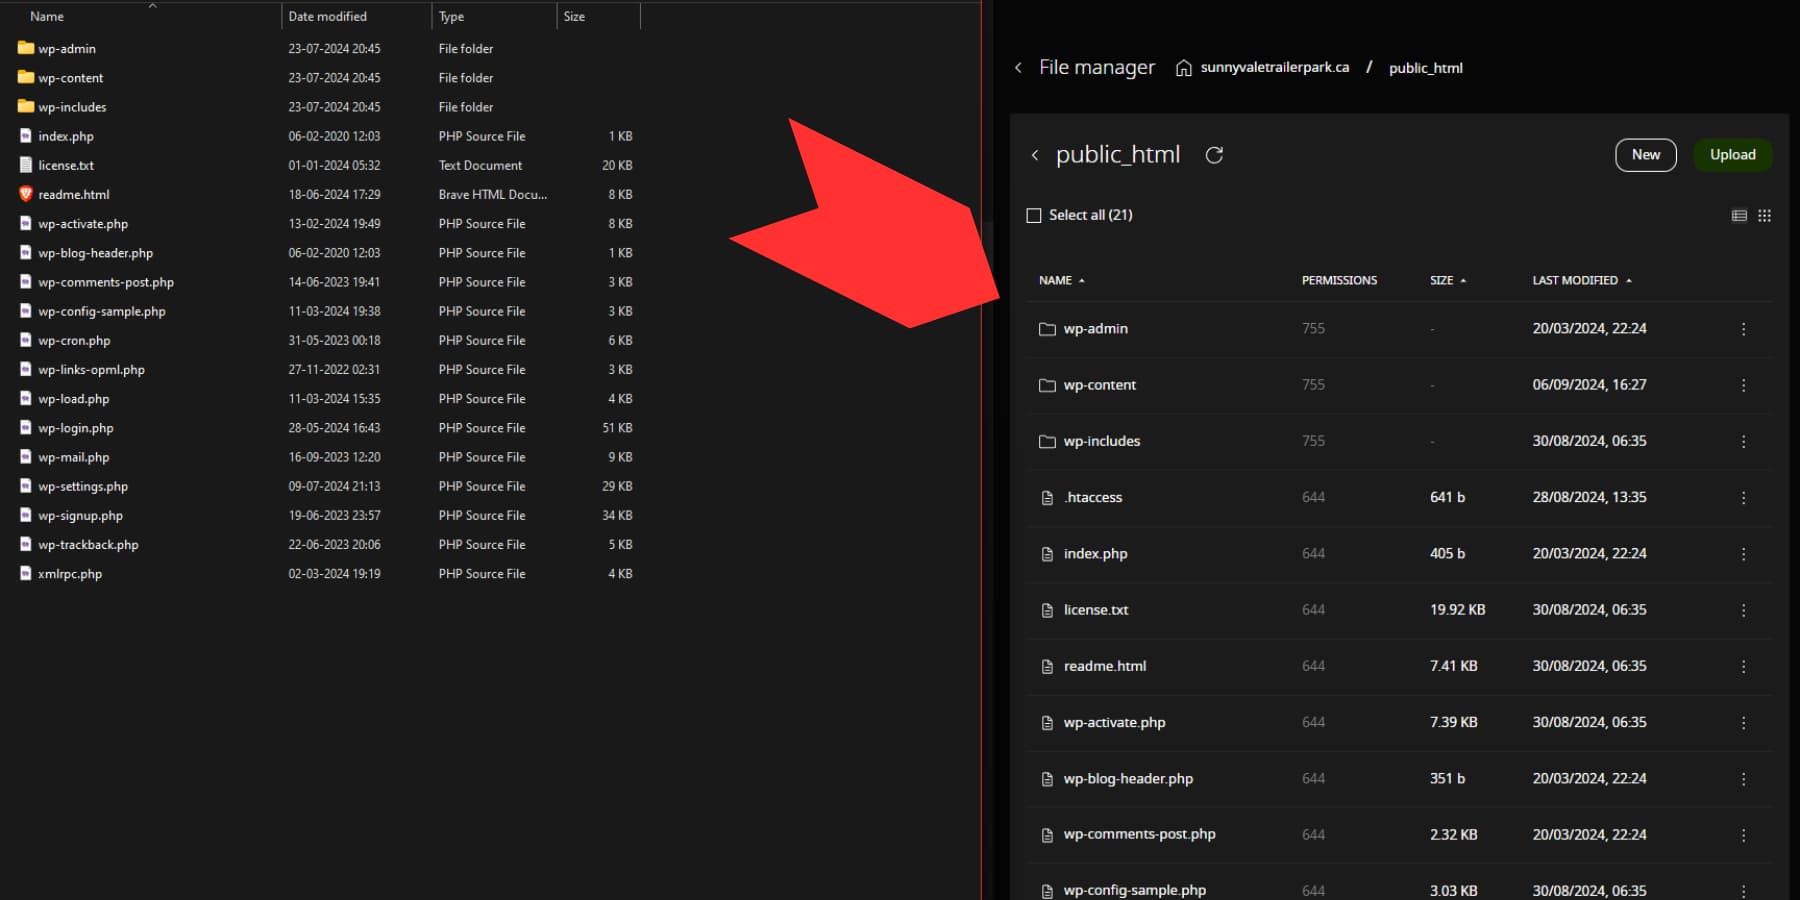
Task: Switch to grid view layout icon
Action: (x=1764, y=216)
